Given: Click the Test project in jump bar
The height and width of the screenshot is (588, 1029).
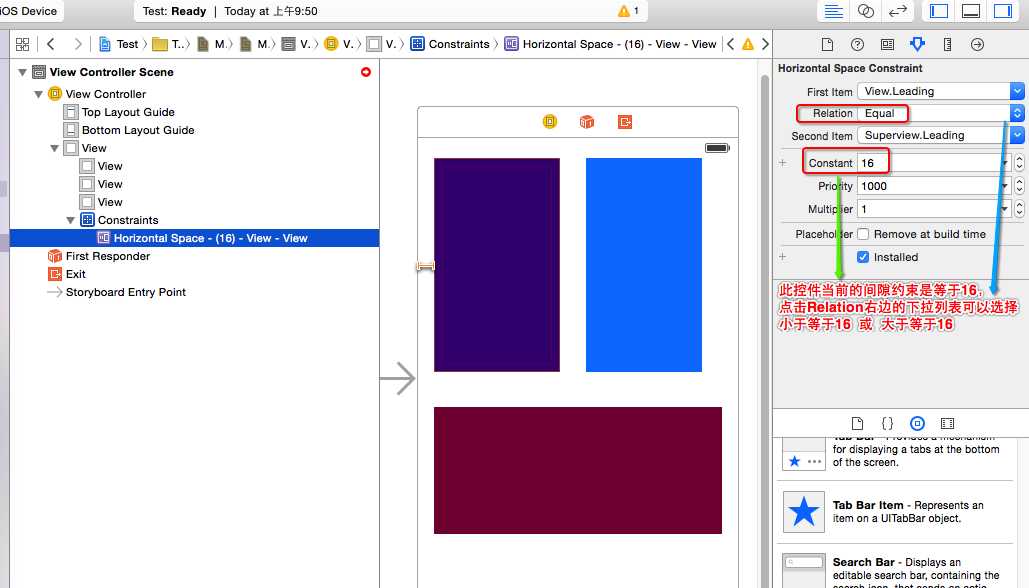Looking at the screenshot, I should pyautogui.click(x=119, y=44).
